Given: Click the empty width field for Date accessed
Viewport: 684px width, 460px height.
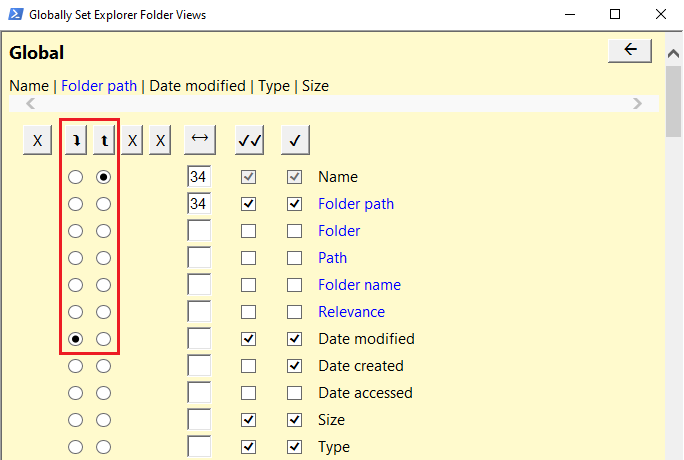Looking at the screenshot, I should [x=199, y=393].
